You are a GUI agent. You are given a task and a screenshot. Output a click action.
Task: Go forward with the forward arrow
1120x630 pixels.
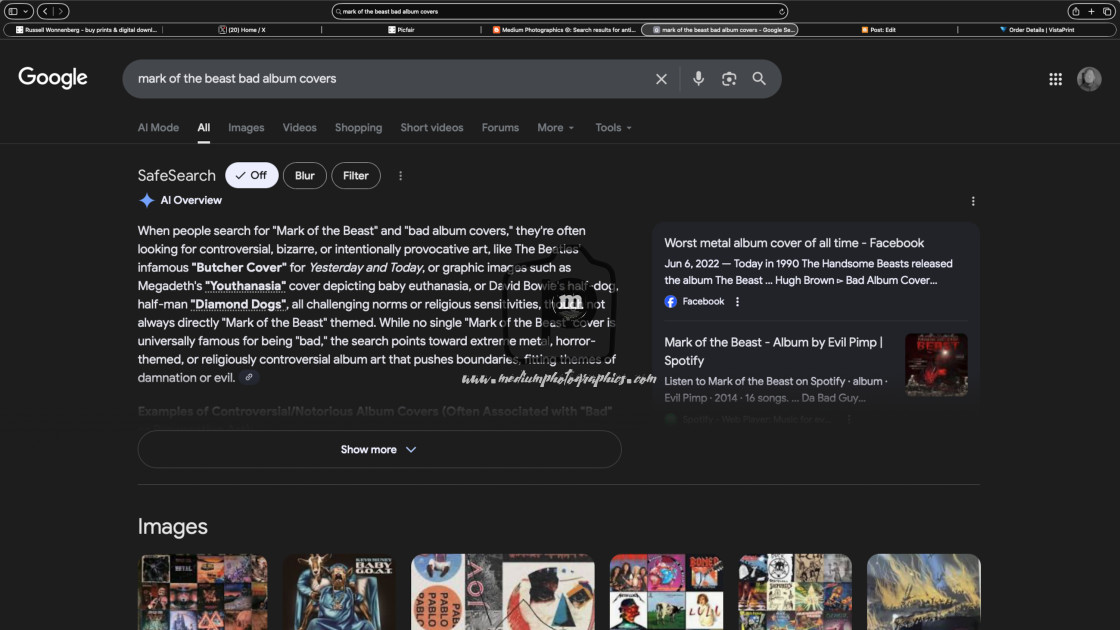(61, 11)
